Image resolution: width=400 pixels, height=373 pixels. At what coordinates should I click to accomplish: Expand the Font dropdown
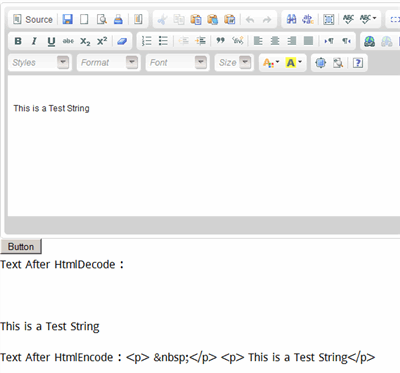tap(178, 62)
